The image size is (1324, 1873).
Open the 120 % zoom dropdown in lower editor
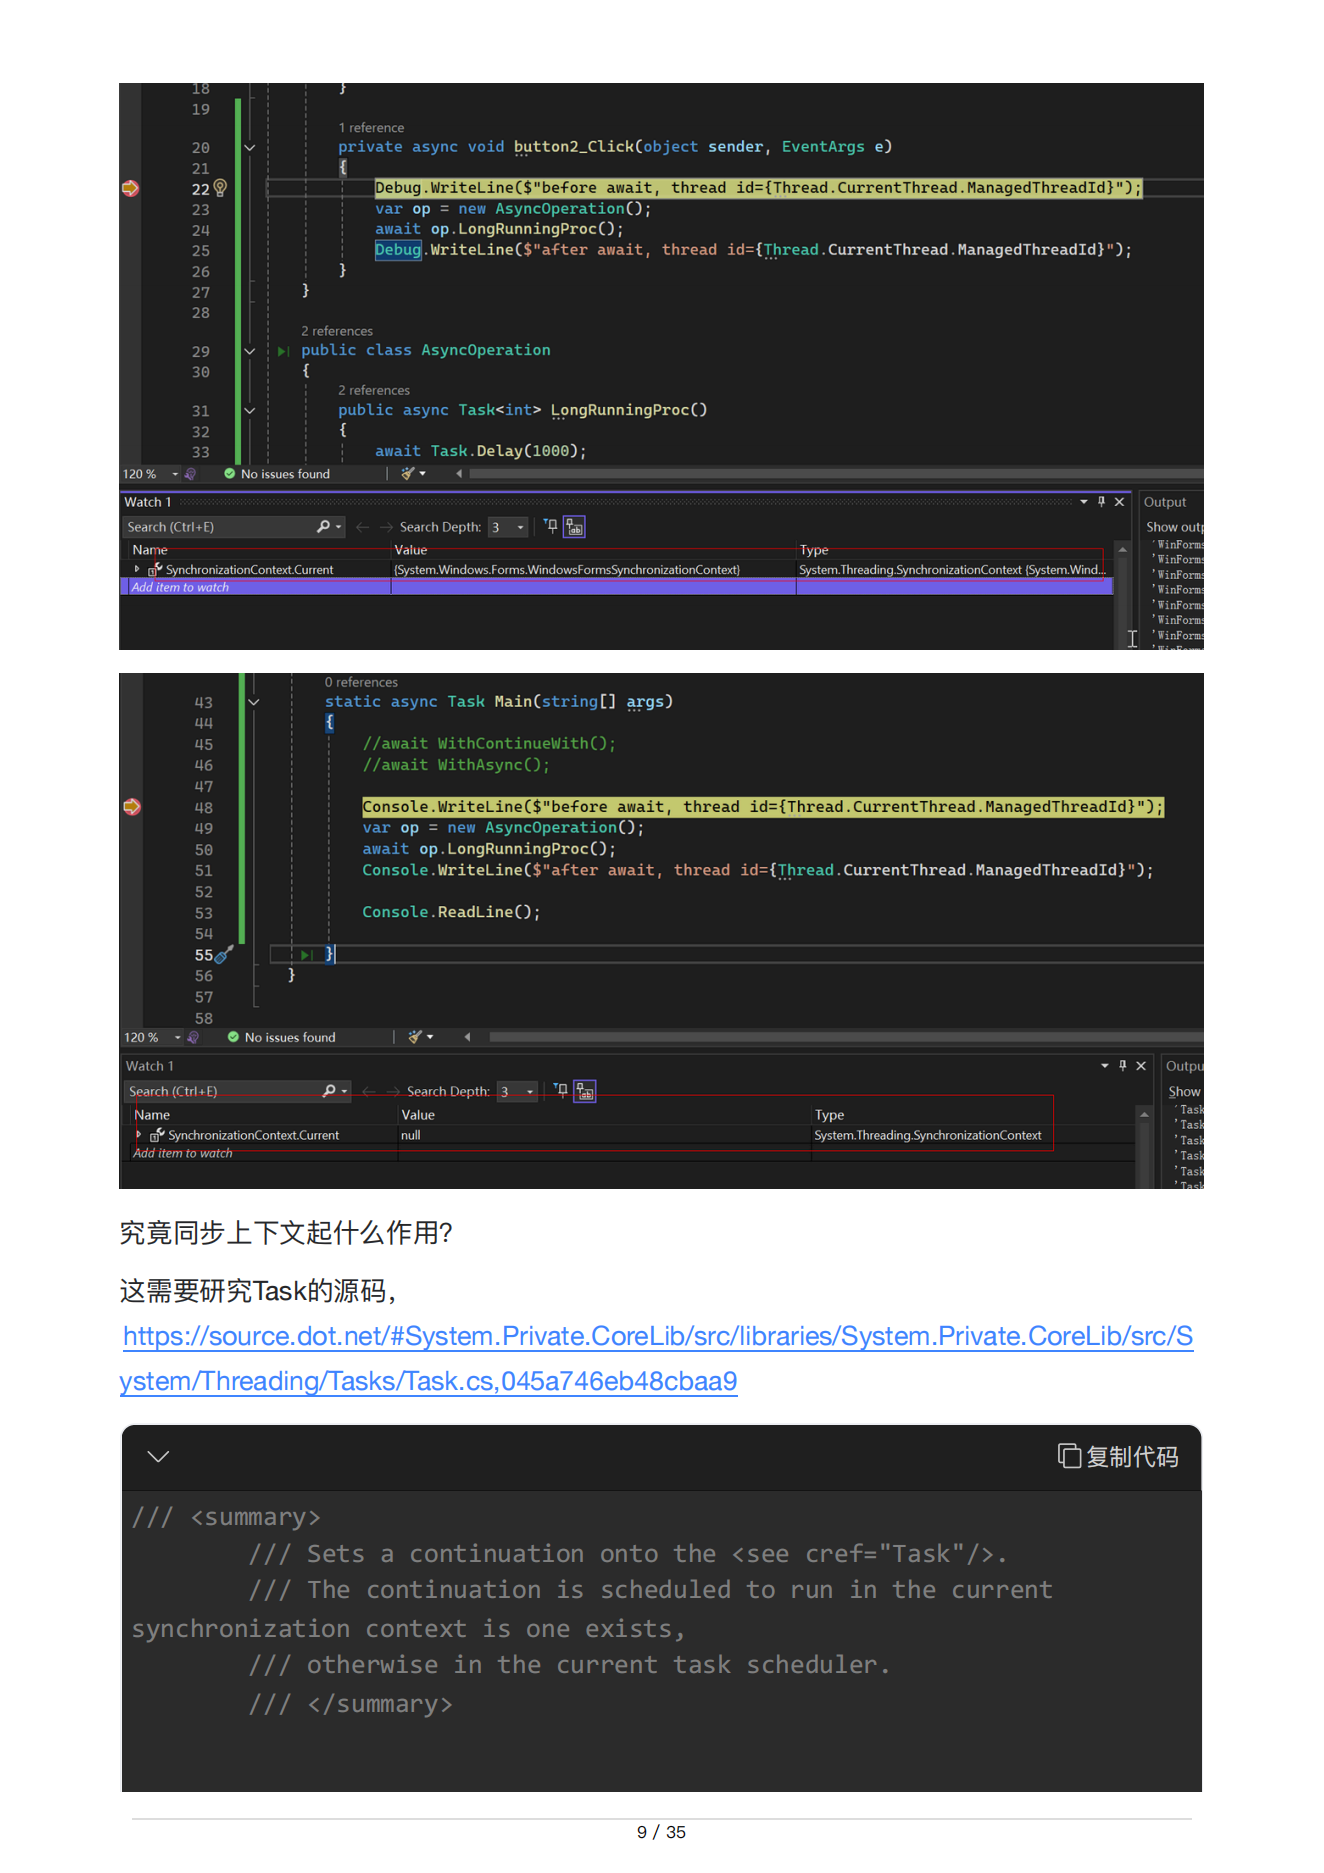pyautogui.click(x=178, y=1037)
